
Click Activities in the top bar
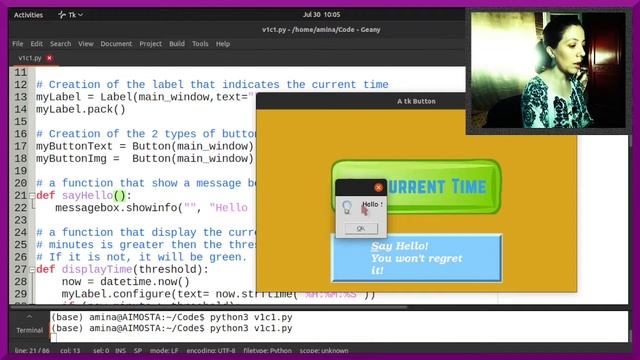pos(28,15)
